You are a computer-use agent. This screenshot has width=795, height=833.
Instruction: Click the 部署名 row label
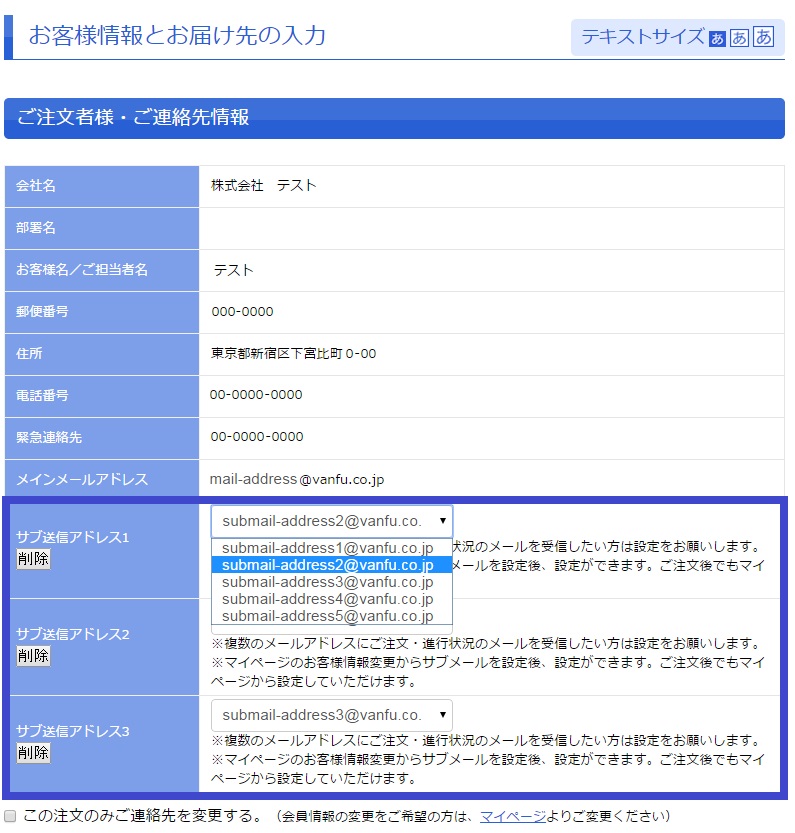point(36,227)
